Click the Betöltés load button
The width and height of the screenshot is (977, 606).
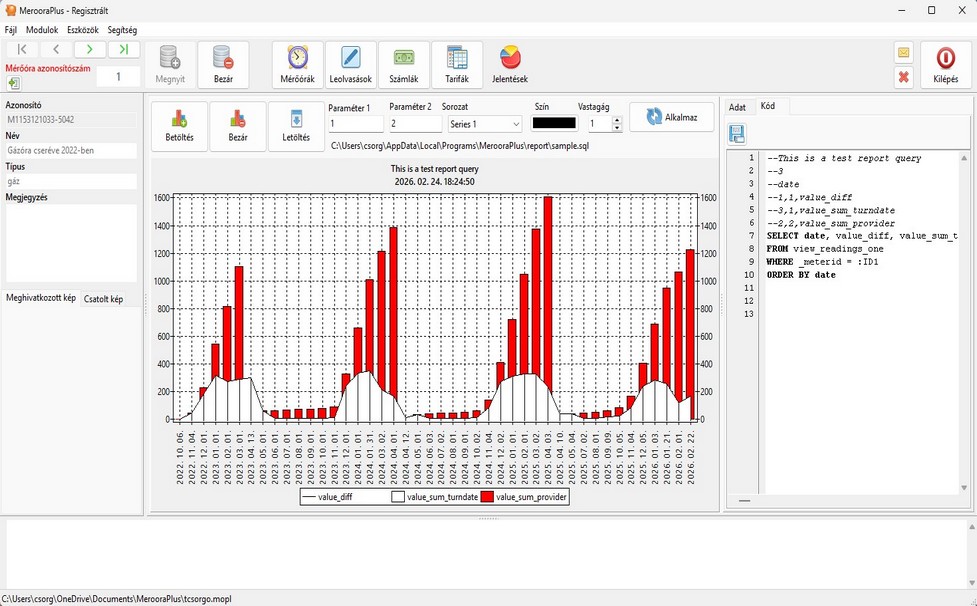(x=179, y=126)
